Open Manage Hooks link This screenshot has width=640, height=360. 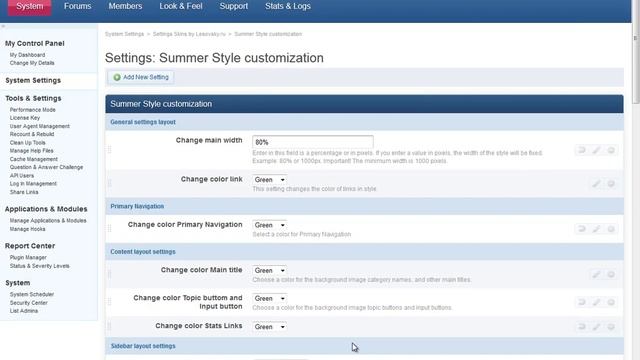coord(27,229)
